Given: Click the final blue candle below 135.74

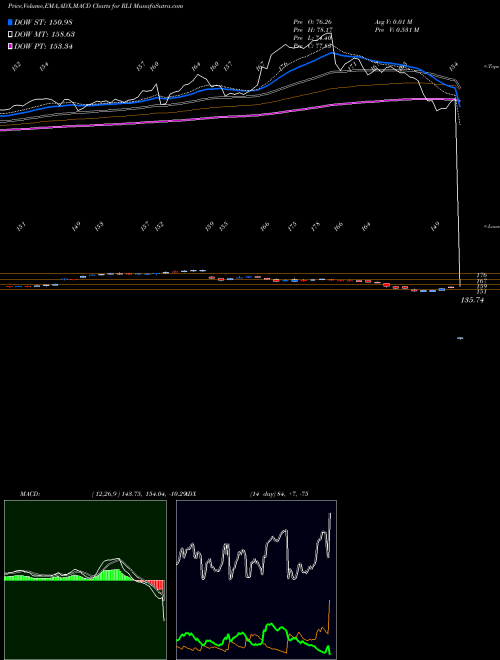Looking at the screenshot, I should pos(460,338).
